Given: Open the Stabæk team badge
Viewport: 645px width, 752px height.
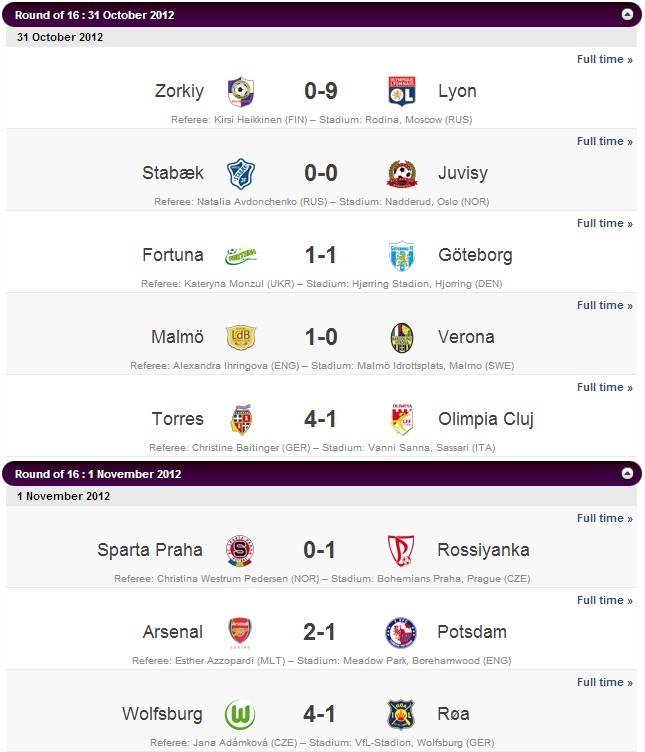Looking at the screenshot, I should tap(240, 173).
